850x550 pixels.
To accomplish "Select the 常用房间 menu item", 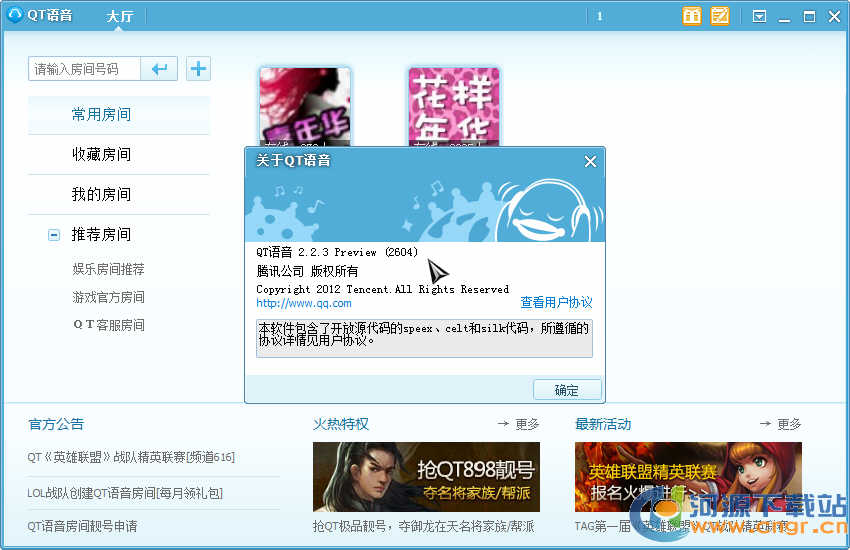I will click(x=101, y=115).
